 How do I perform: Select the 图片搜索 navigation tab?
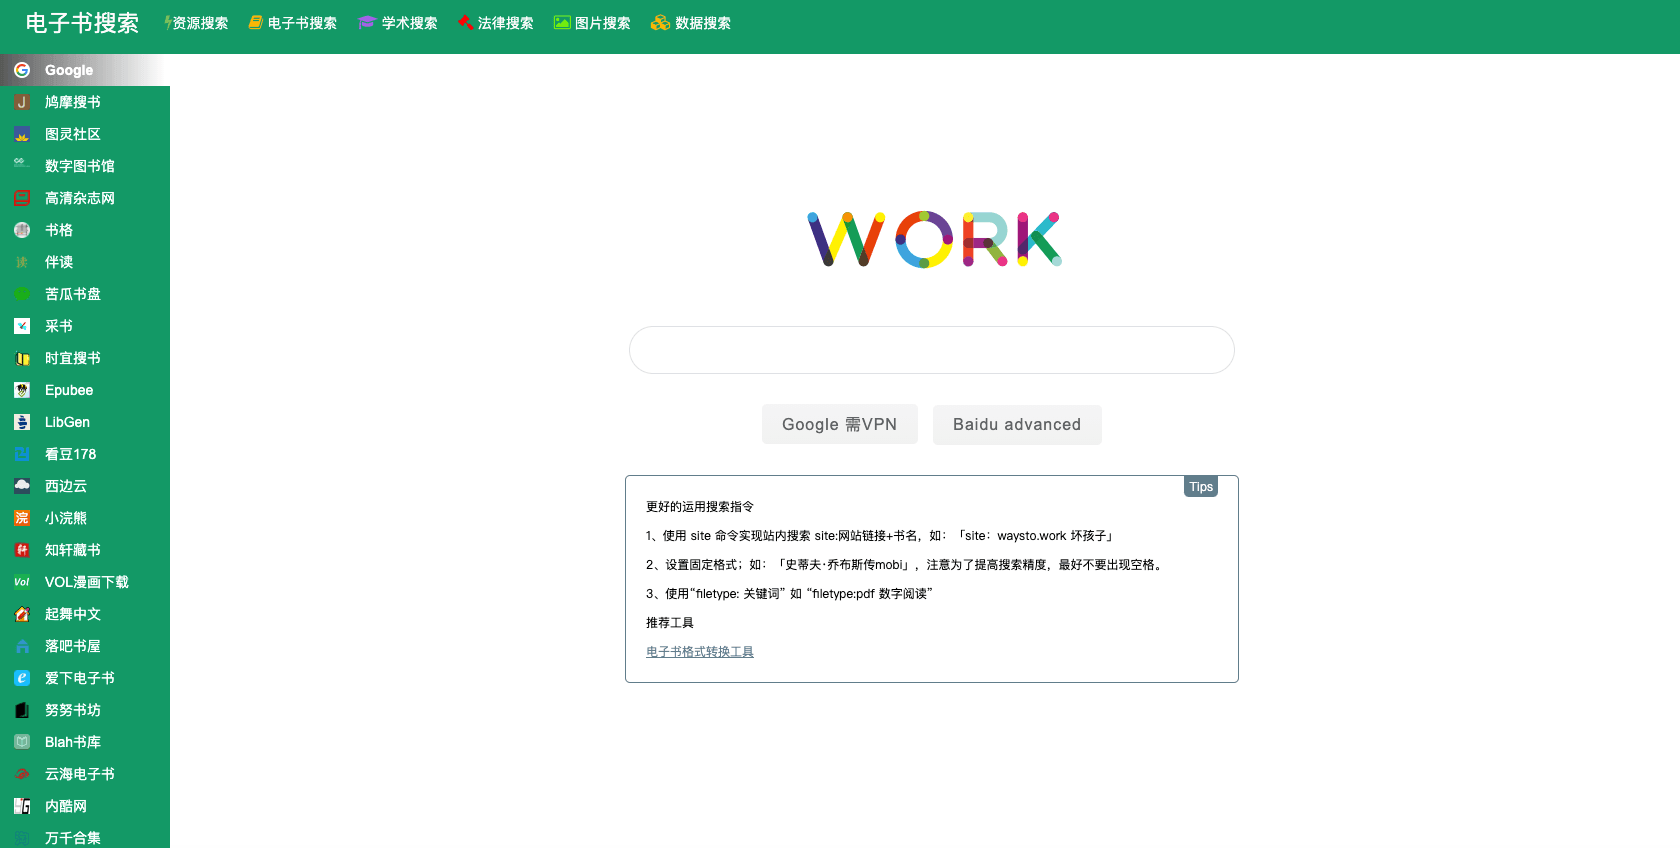point(592,23)
